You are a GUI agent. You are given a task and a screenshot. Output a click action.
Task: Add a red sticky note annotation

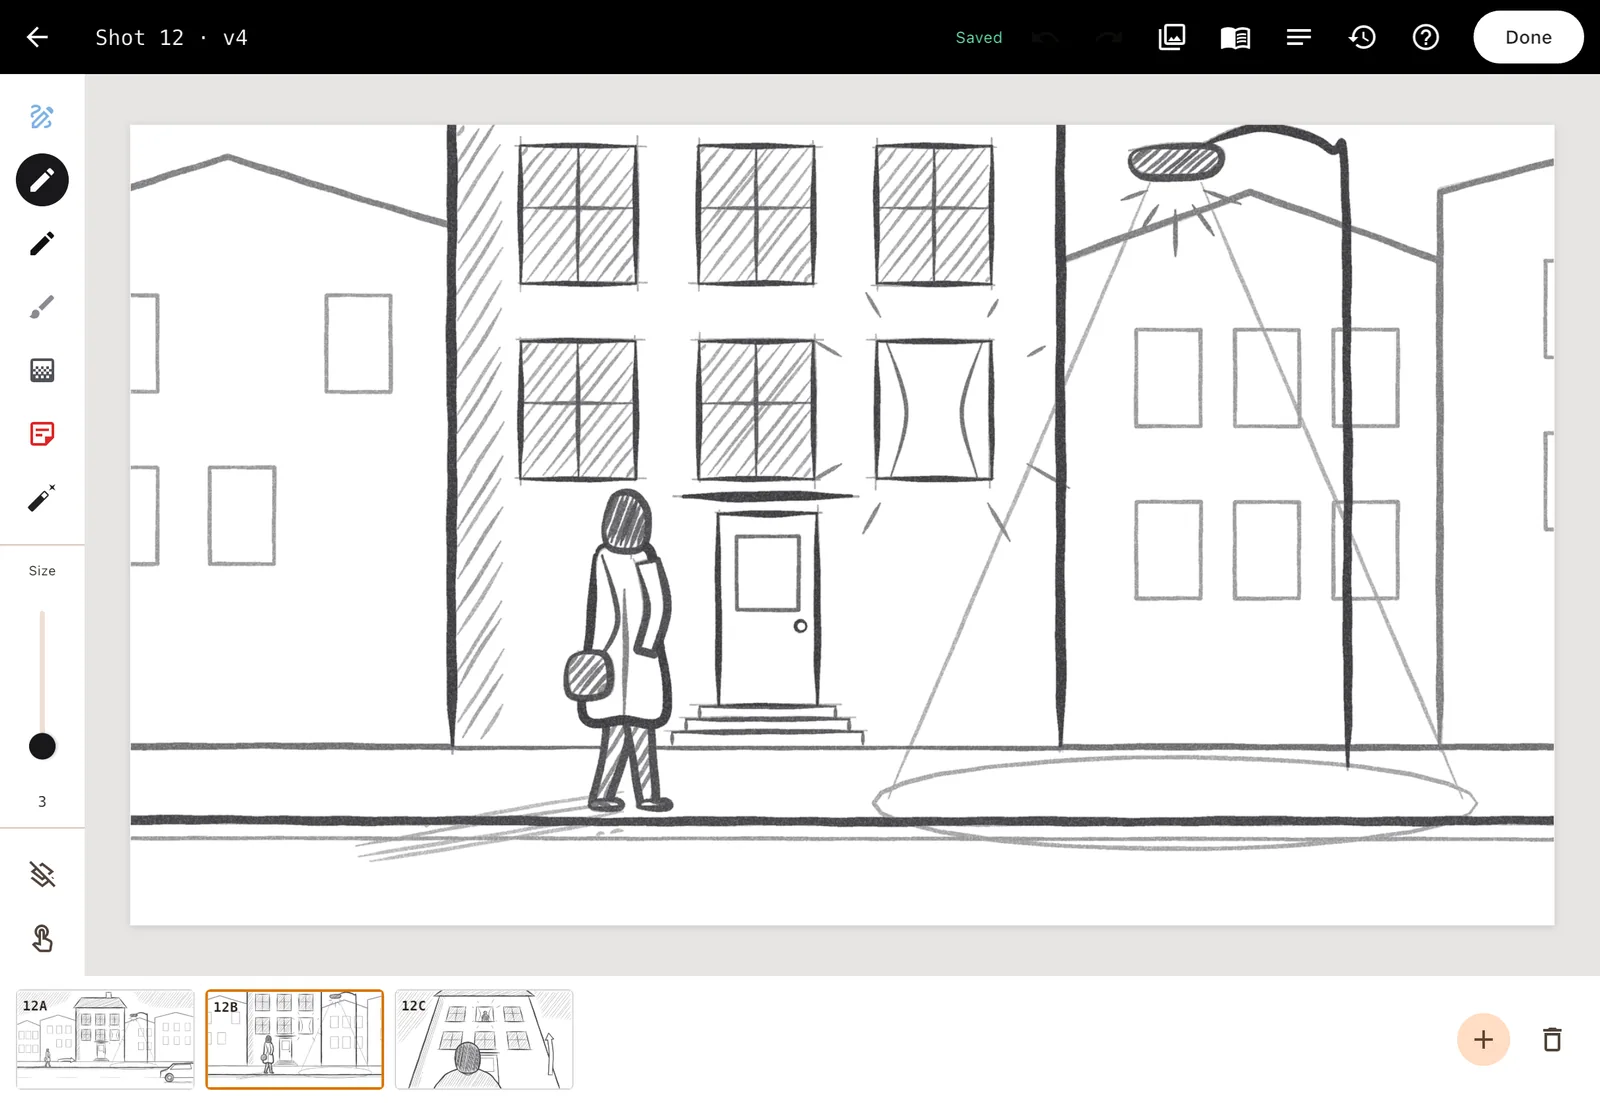point(42,434)
